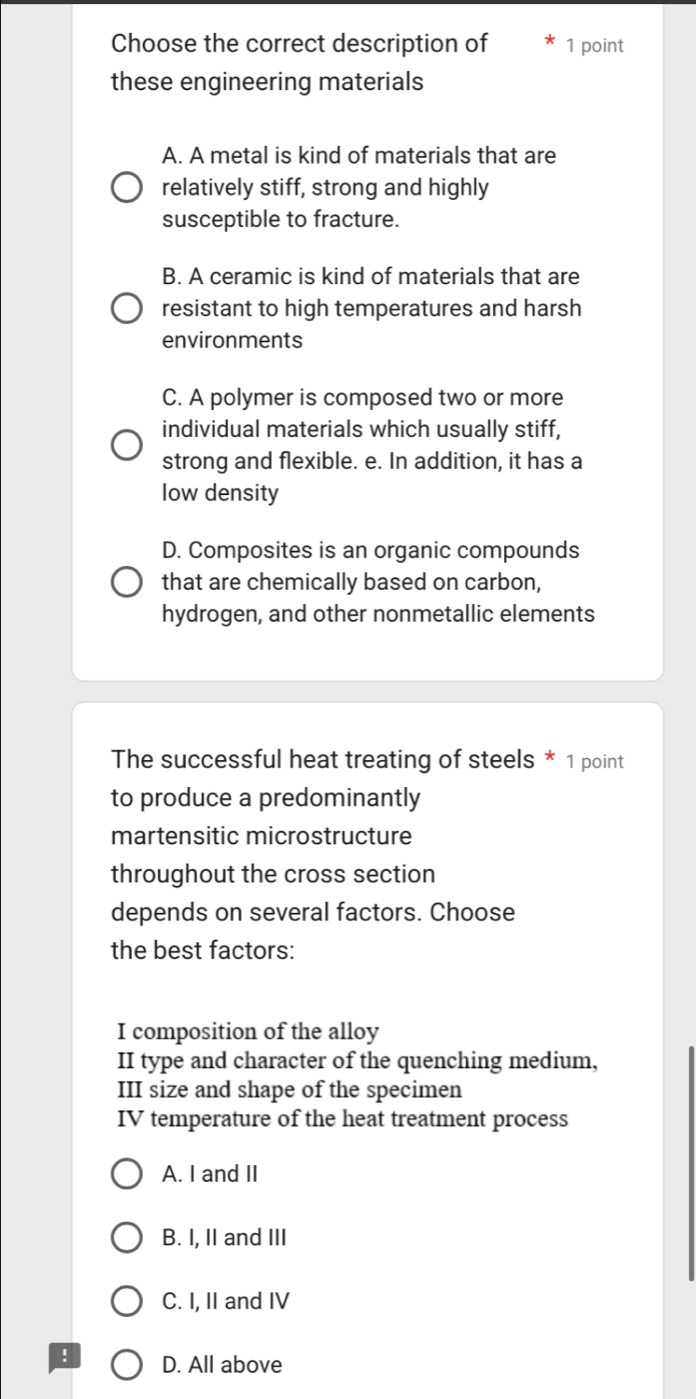The height and width of the screenshot is (1399, 696).
Task: Choose answer "D. All above"
Action: 126,1364
